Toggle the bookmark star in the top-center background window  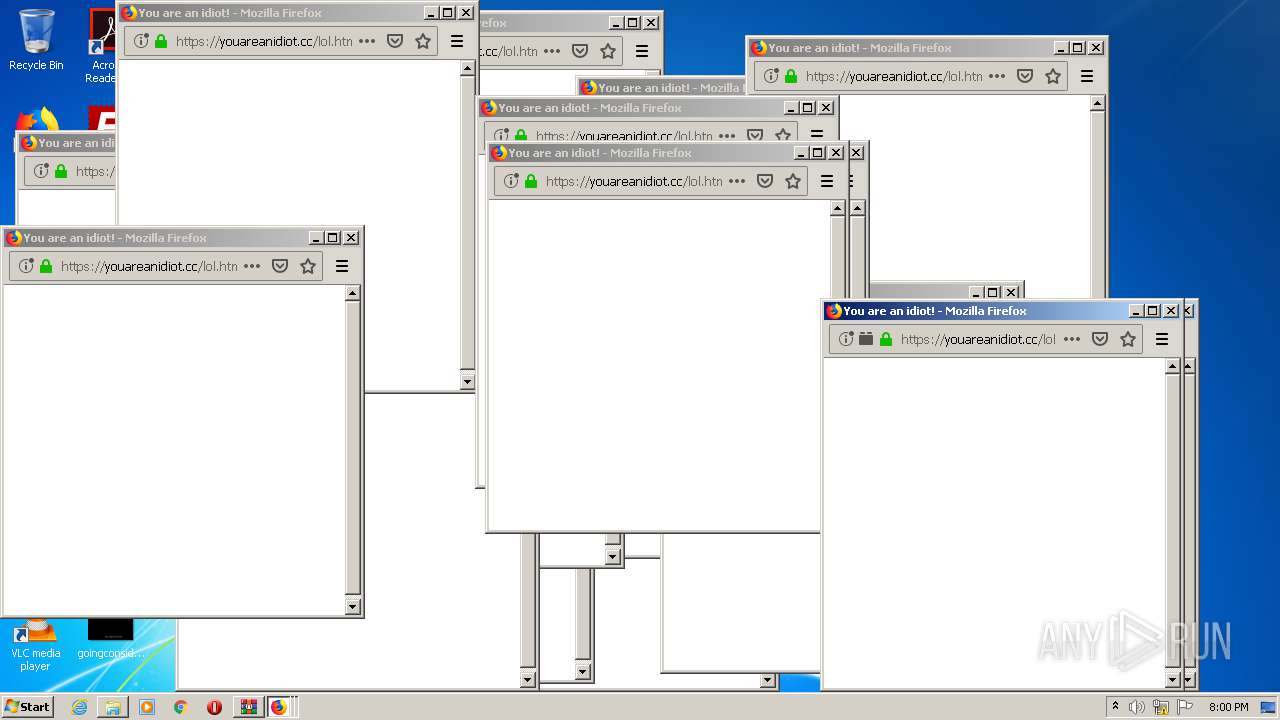[608, 51]
